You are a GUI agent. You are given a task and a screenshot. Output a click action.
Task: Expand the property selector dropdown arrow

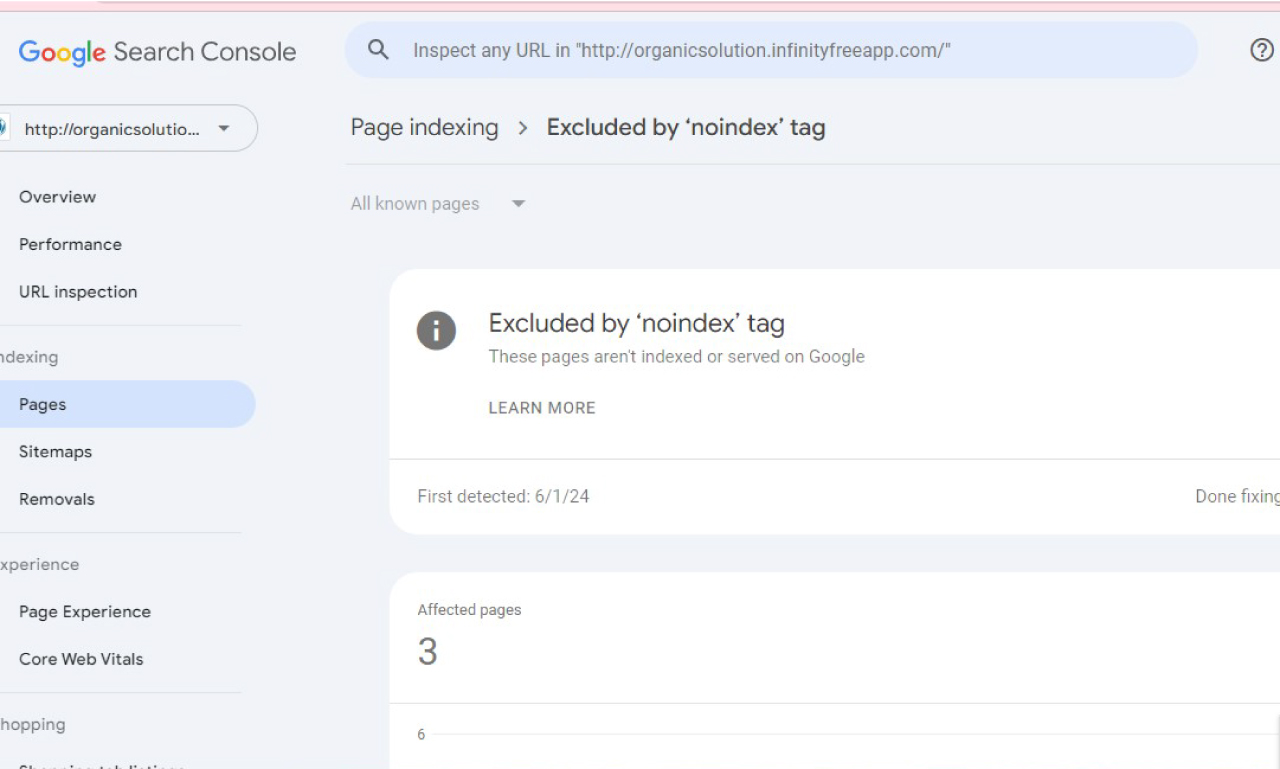pos(224,128)
